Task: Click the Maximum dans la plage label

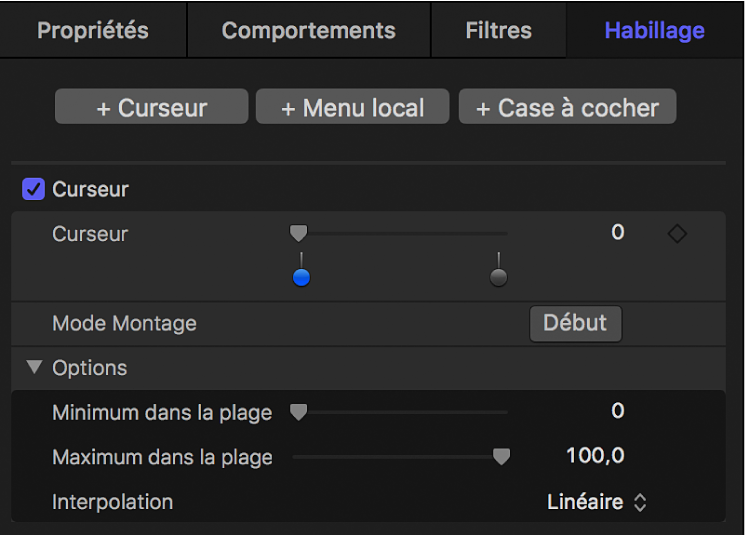Action: (x=162, y=457)
